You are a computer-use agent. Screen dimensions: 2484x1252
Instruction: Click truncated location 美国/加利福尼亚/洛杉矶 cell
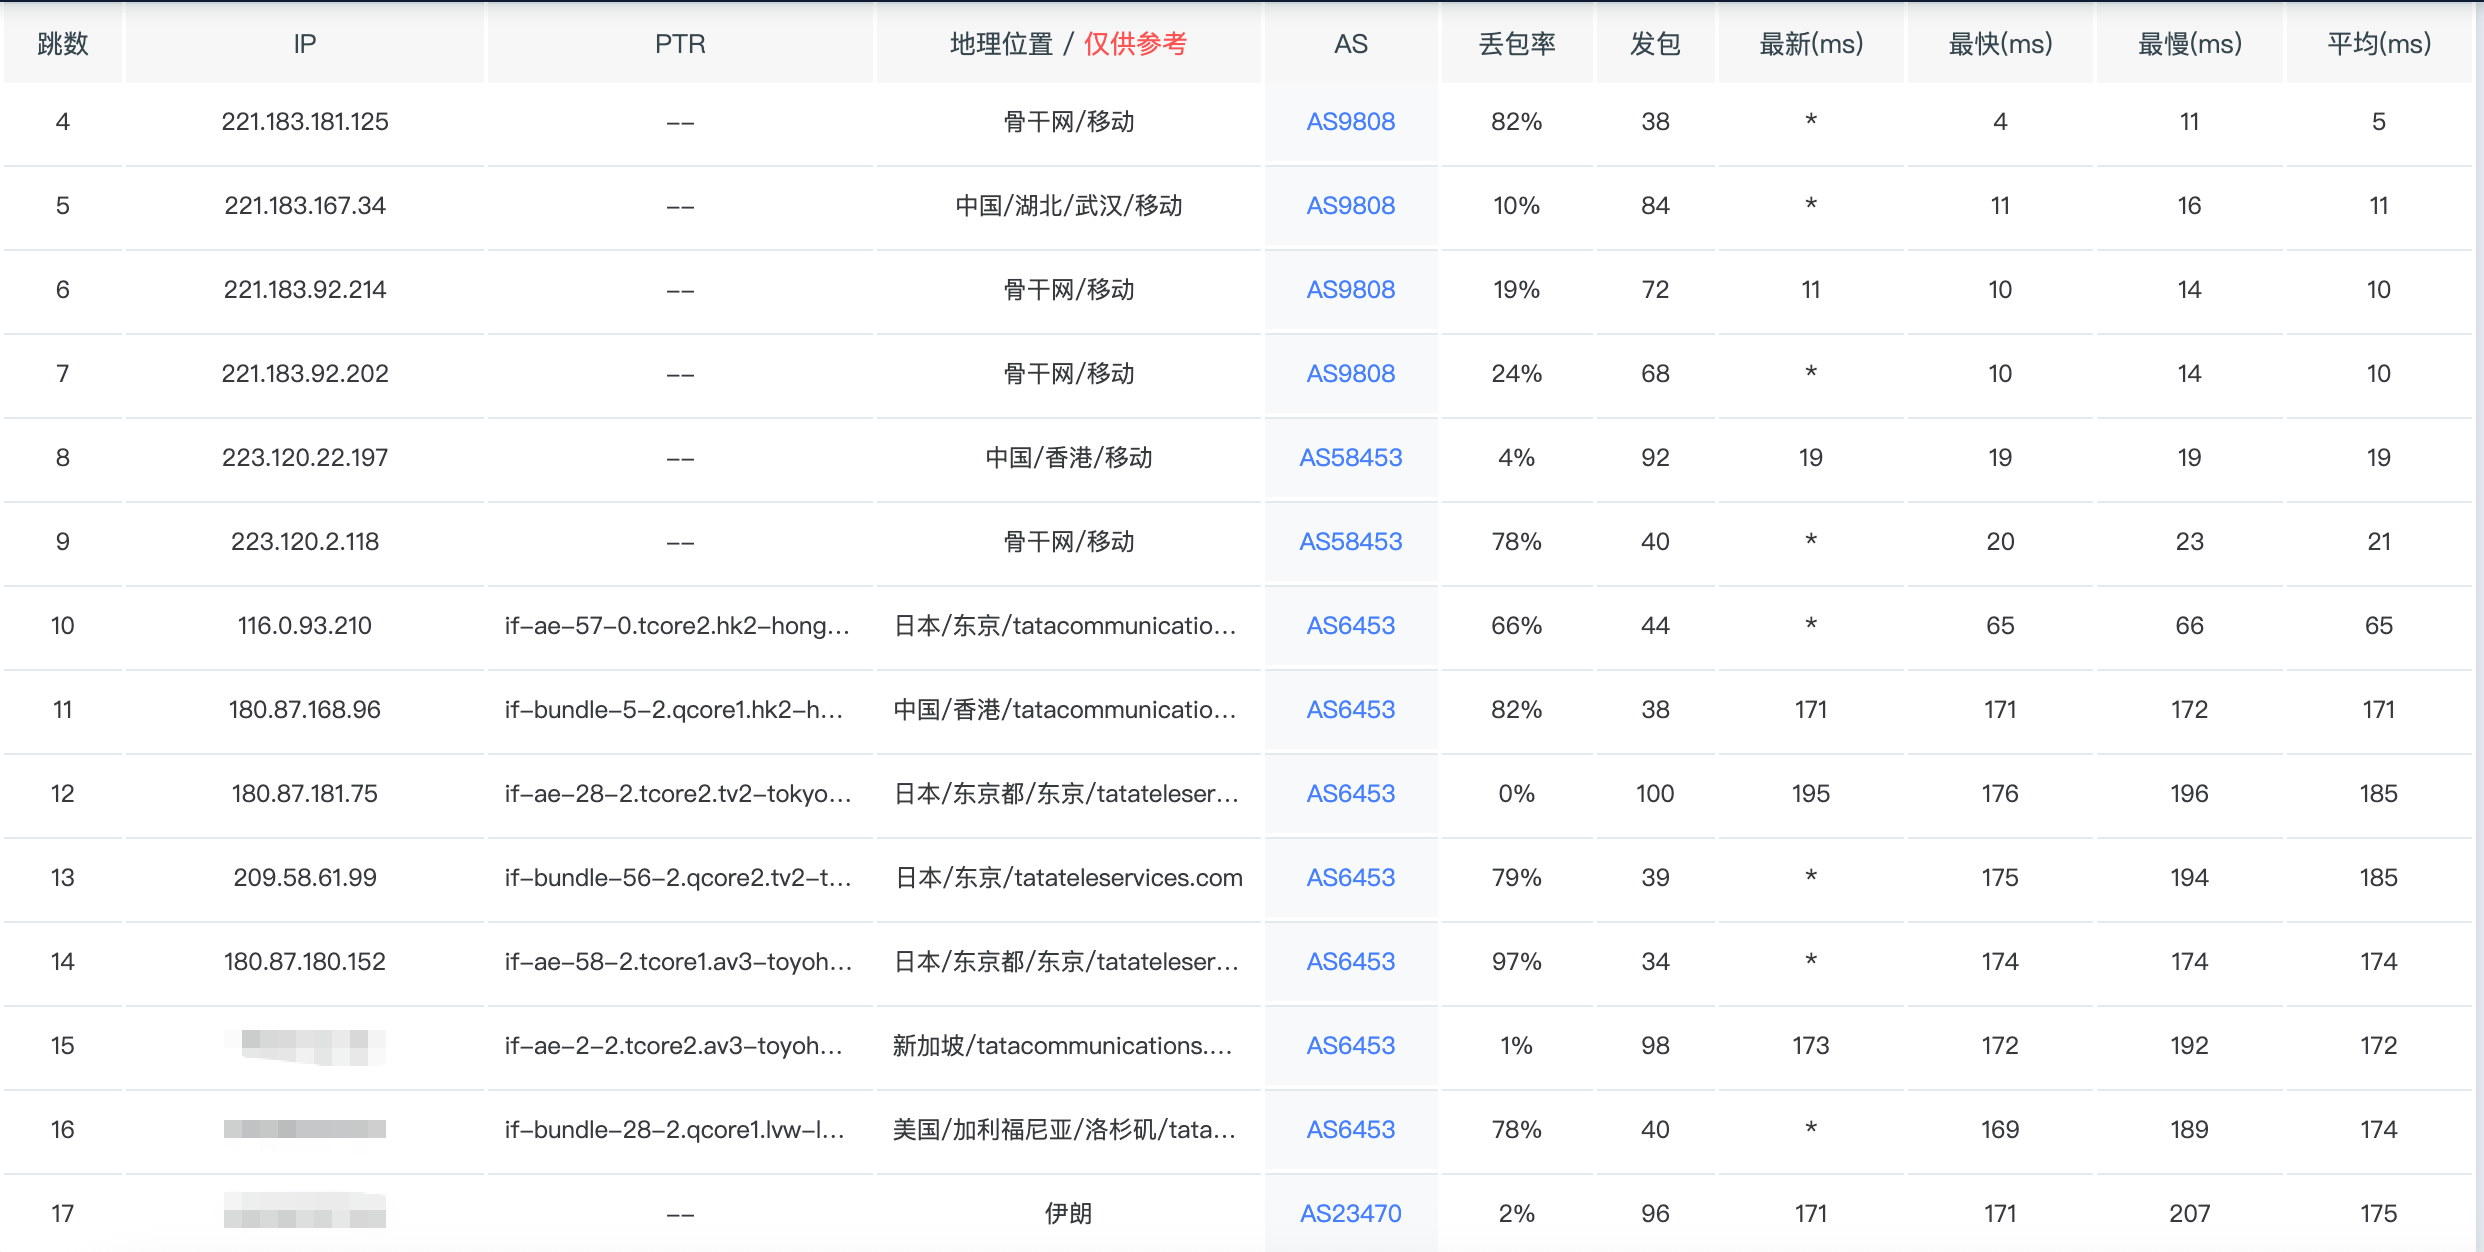click(1064, 1130)
